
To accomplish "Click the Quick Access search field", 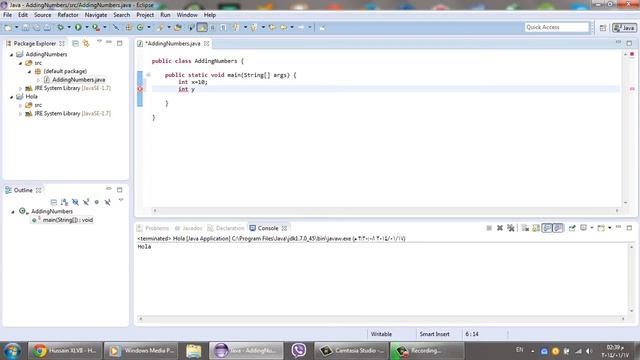I will [557, 27].
